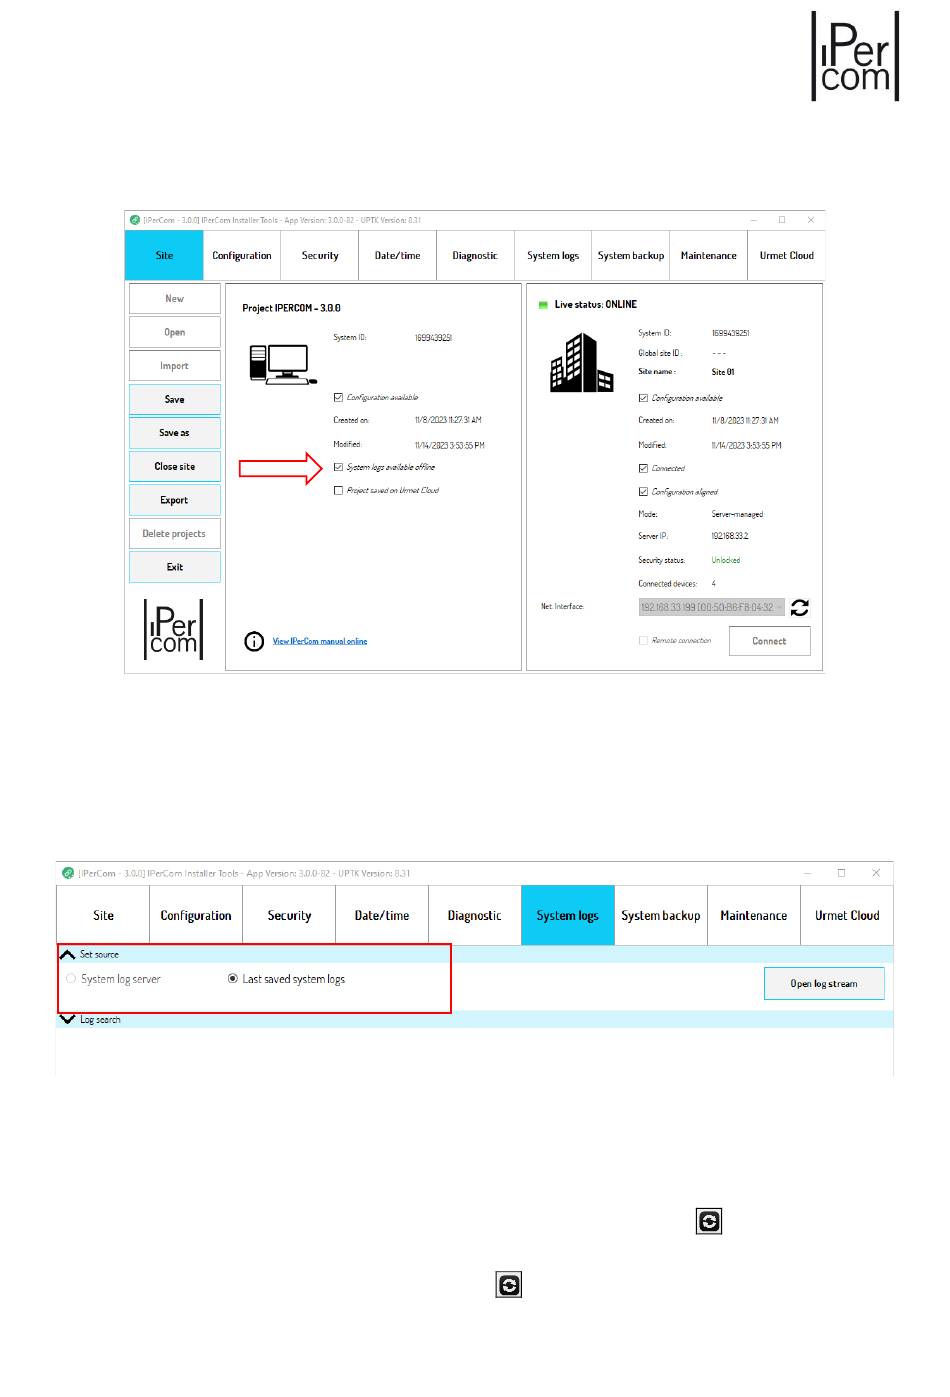Click the Open log stream button
950x1397 pixels.
(x=824, y=983)
